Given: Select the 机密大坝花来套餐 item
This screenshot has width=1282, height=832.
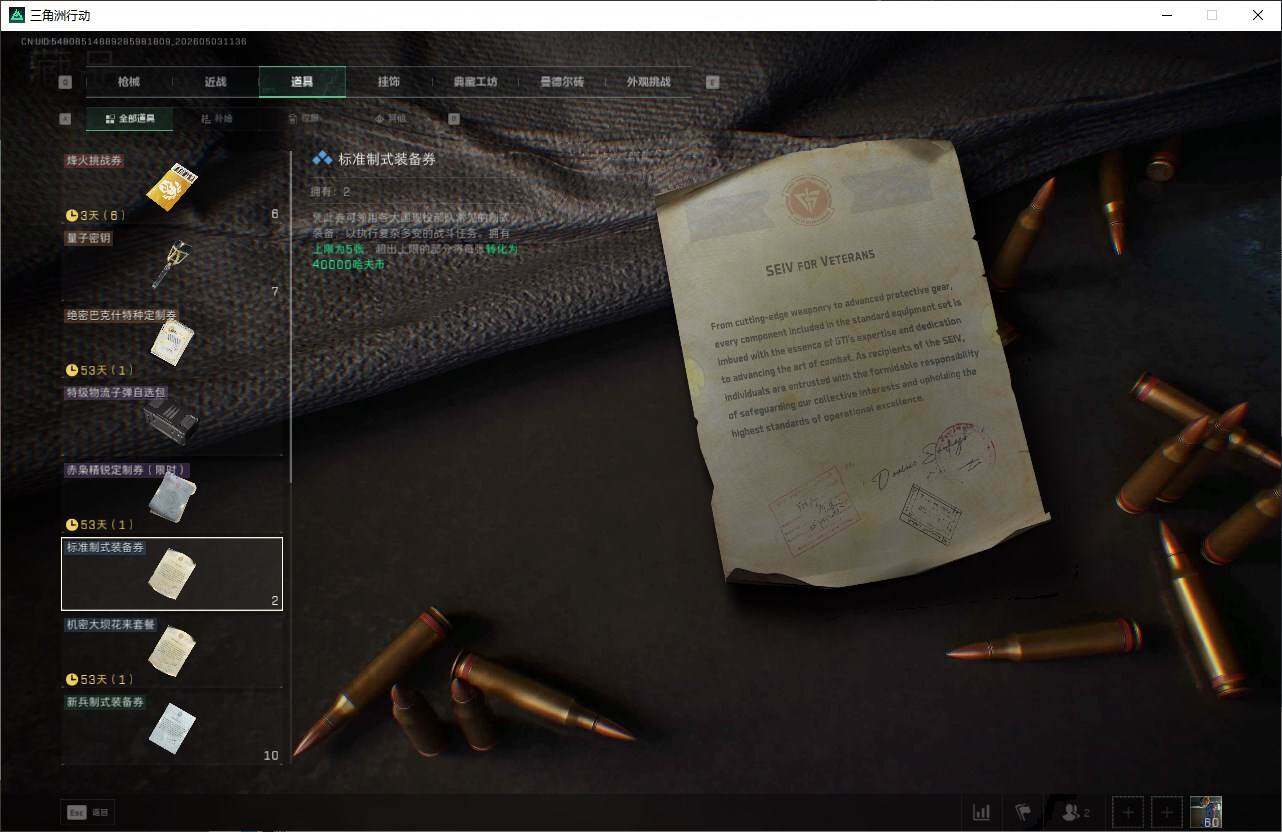Looking at the screenshot, I should pyautogui.click(x=172, y=651).
